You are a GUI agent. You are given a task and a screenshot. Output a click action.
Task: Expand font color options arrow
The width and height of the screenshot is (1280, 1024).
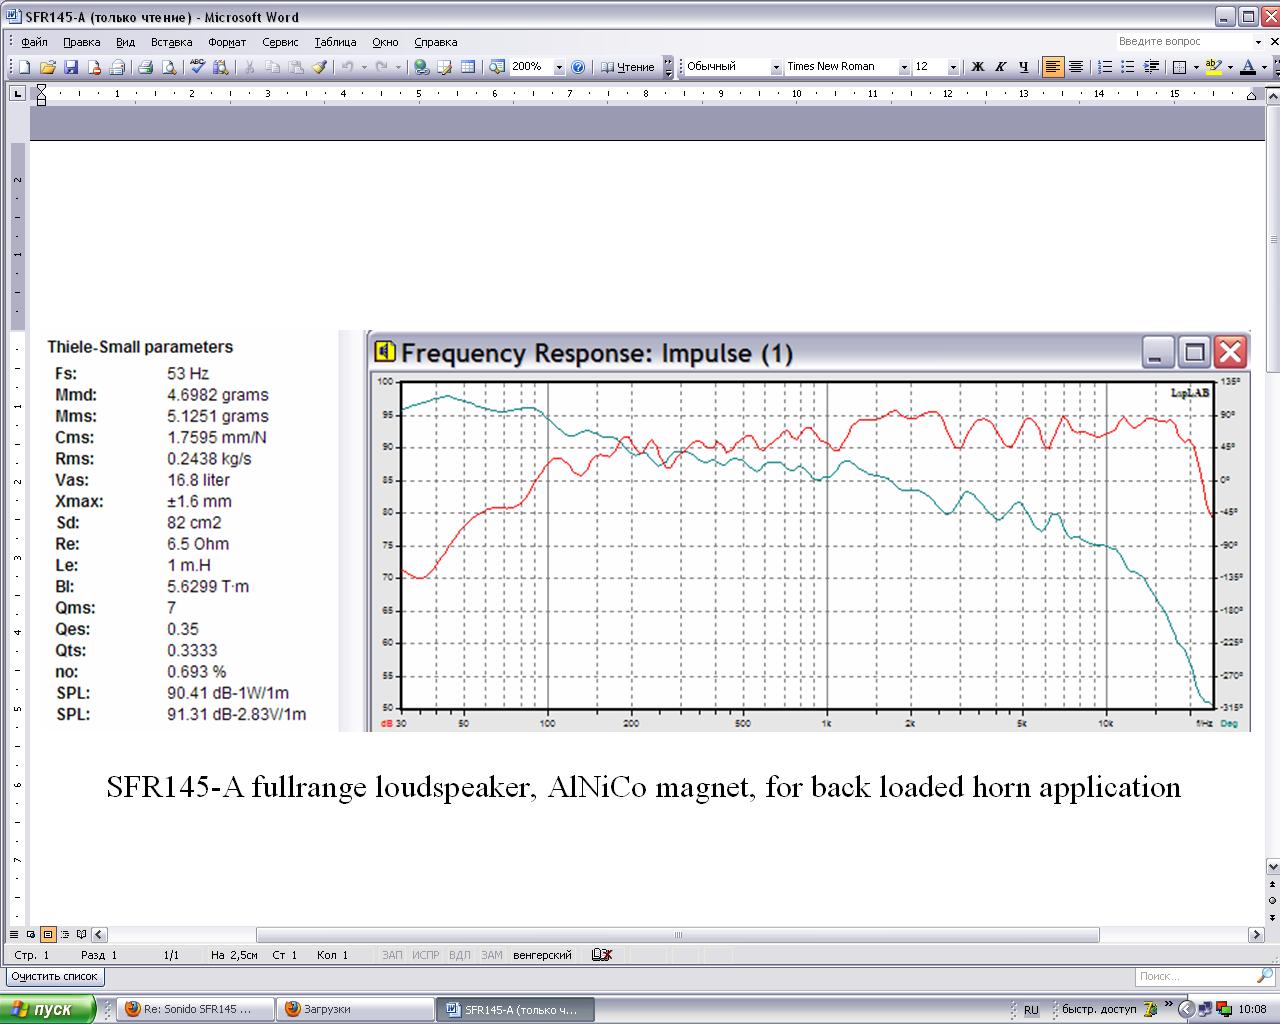(x=1264, y=67)
